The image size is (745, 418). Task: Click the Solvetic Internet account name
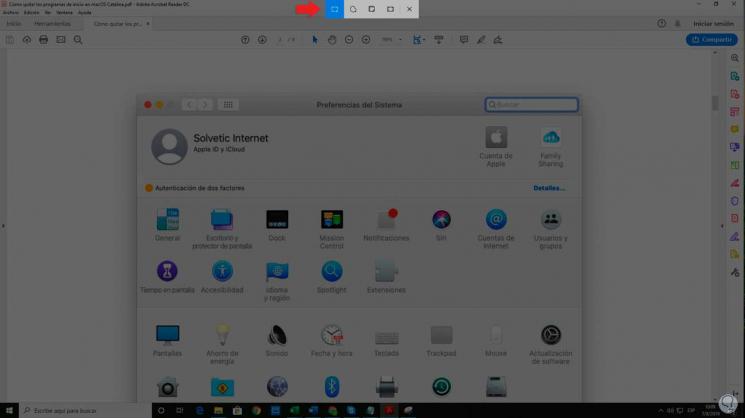tap(230, 138)
